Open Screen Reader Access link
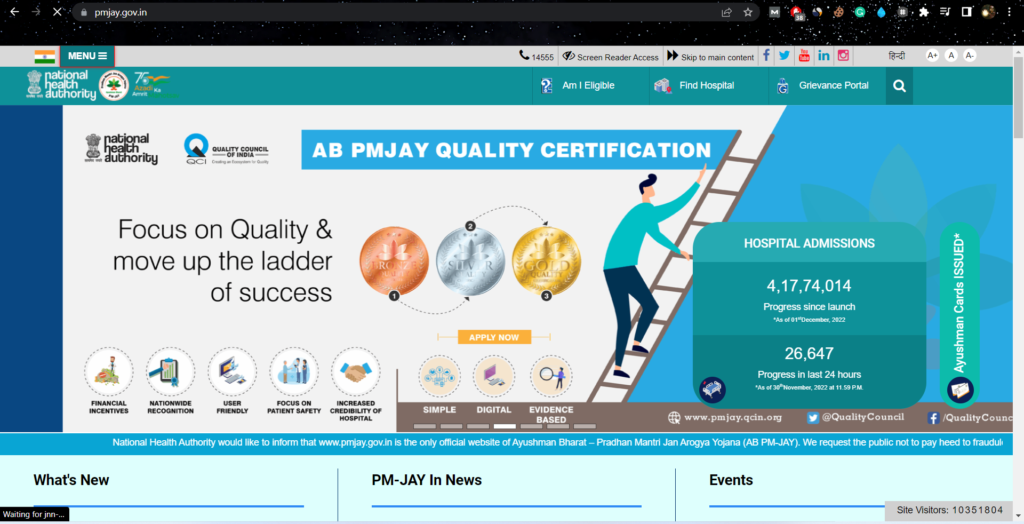This screenshot has height=524, width=1024. click(611, 57)
